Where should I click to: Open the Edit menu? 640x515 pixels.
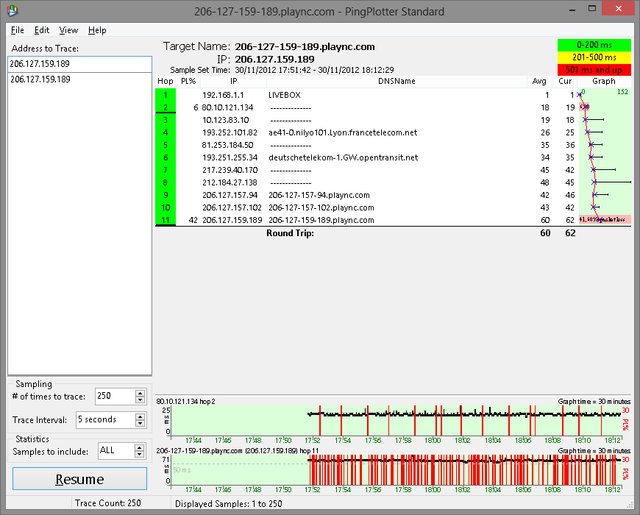tap(42, 30)
